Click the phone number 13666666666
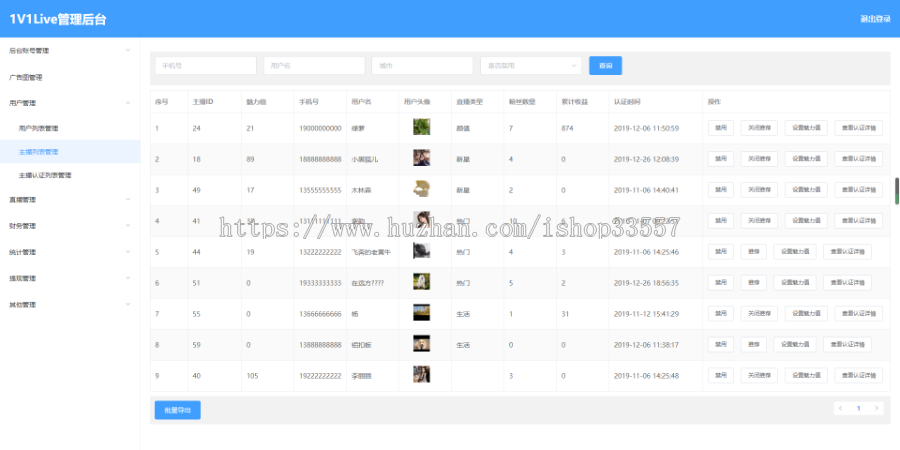This screenshot has height=450, width=900. pos(320,314)
